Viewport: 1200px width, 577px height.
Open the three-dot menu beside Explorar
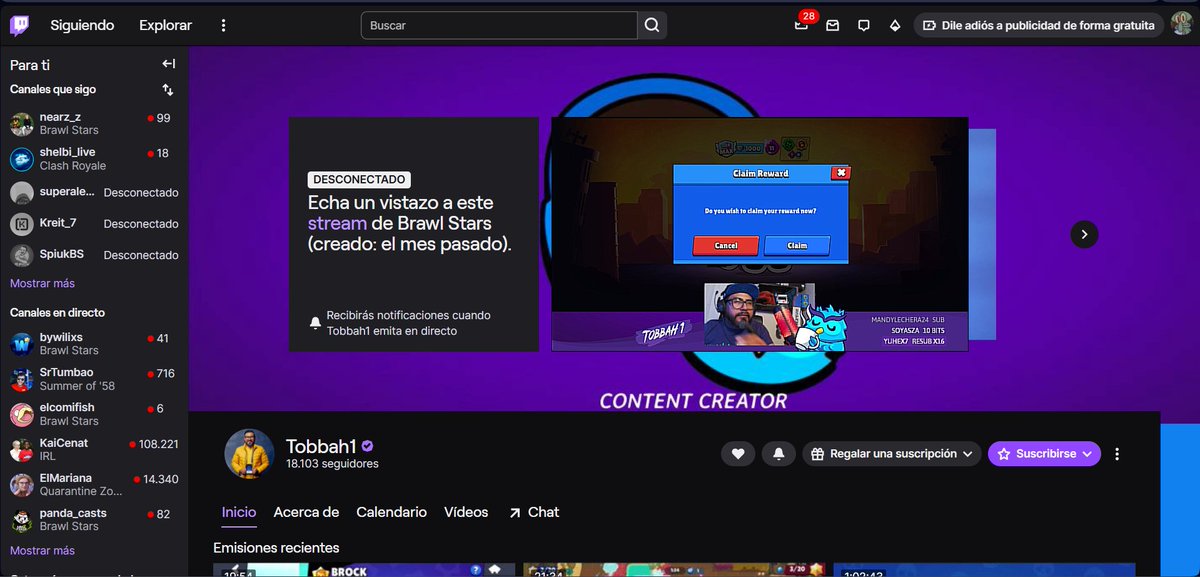(223, 25)
